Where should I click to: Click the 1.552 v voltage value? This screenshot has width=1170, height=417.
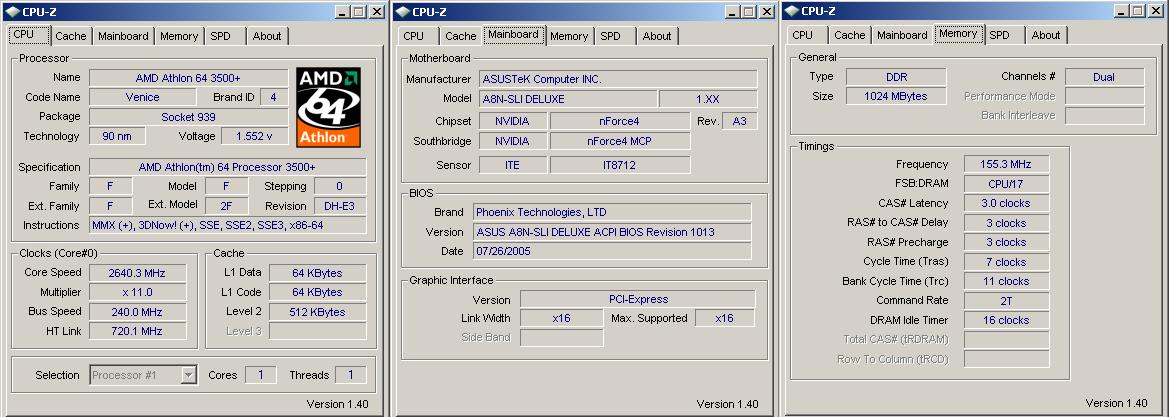tap(254, 136)
